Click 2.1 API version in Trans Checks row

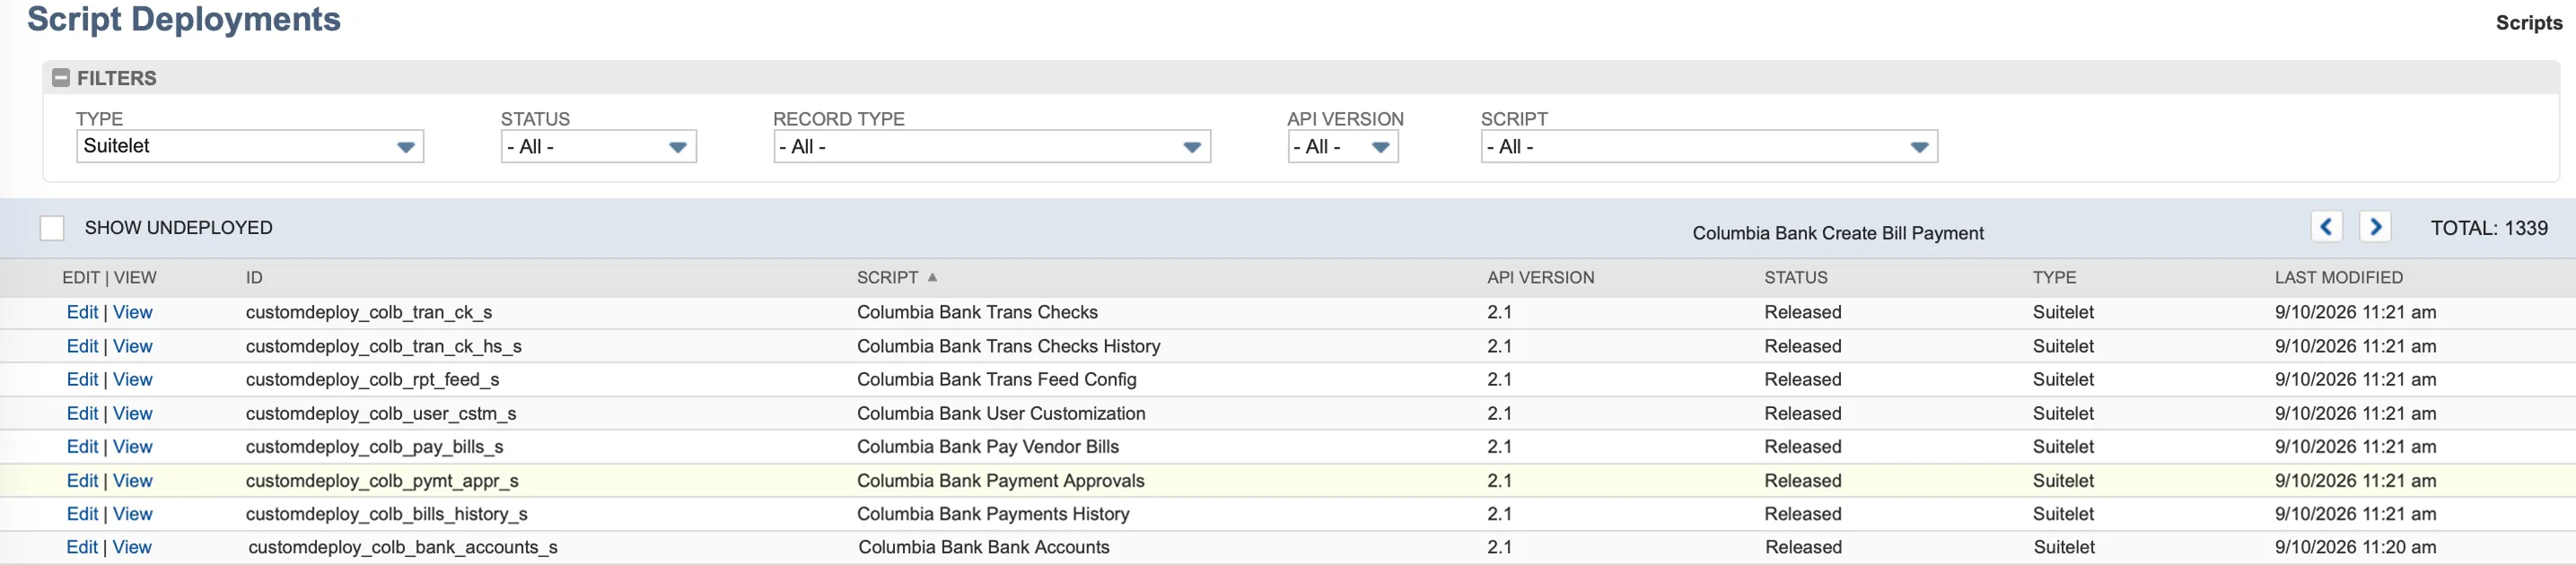tap(1499, 312)
